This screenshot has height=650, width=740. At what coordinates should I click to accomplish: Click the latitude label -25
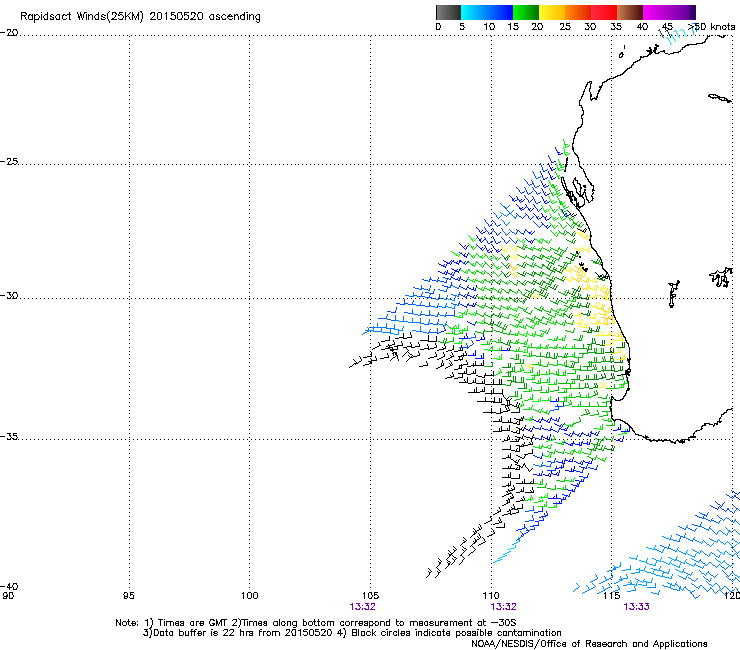click(9, 161)
